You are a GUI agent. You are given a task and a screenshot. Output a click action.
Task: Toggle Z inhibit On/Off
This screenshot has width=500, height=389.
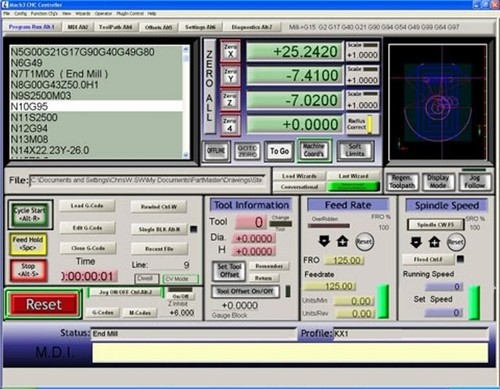180,296
